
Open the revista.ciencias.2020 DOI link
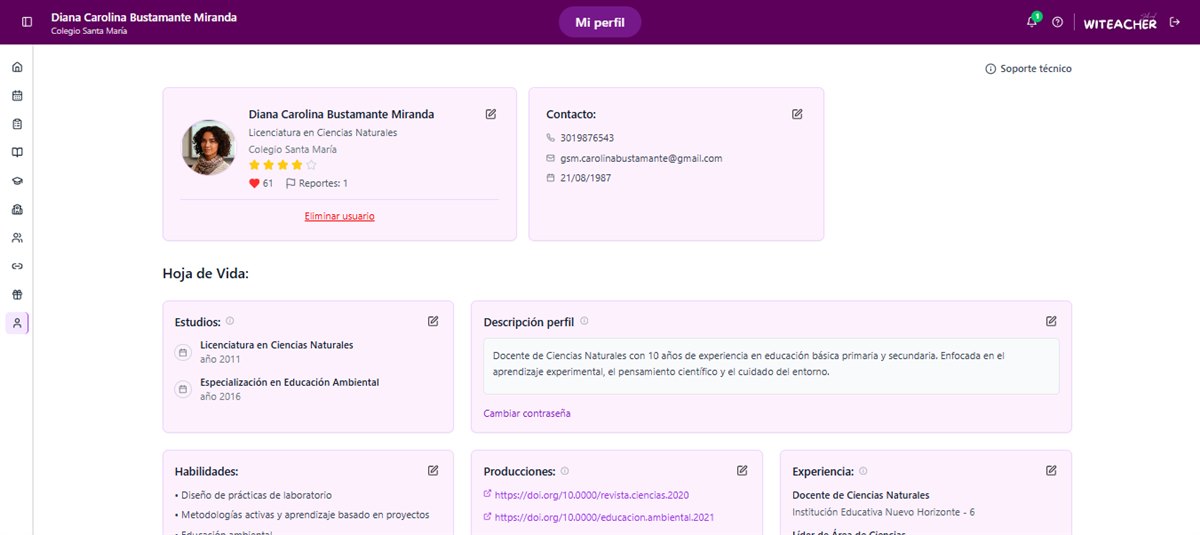tap(591, 495)
